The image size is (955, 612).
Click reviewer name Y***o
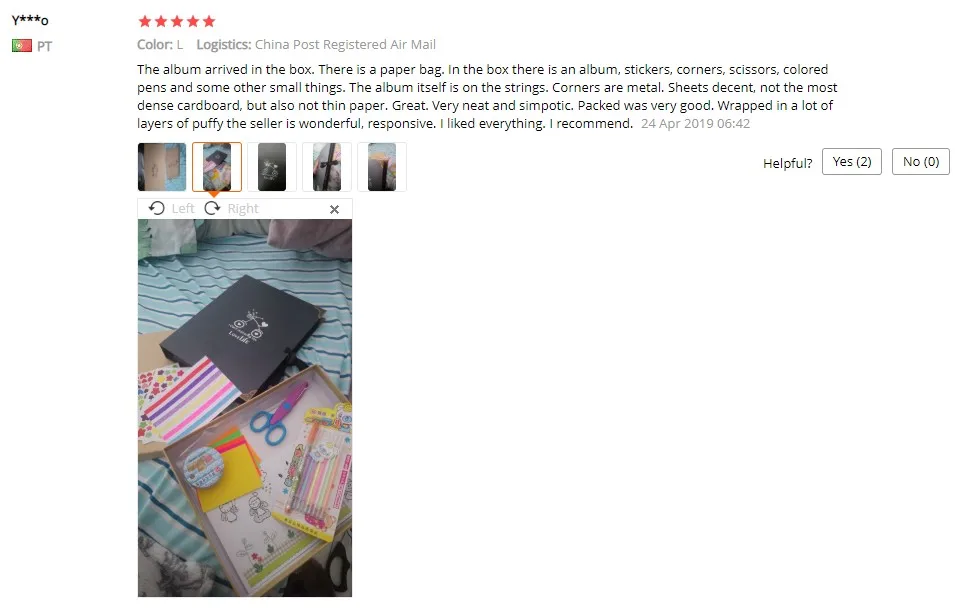[x=30, y=20]
